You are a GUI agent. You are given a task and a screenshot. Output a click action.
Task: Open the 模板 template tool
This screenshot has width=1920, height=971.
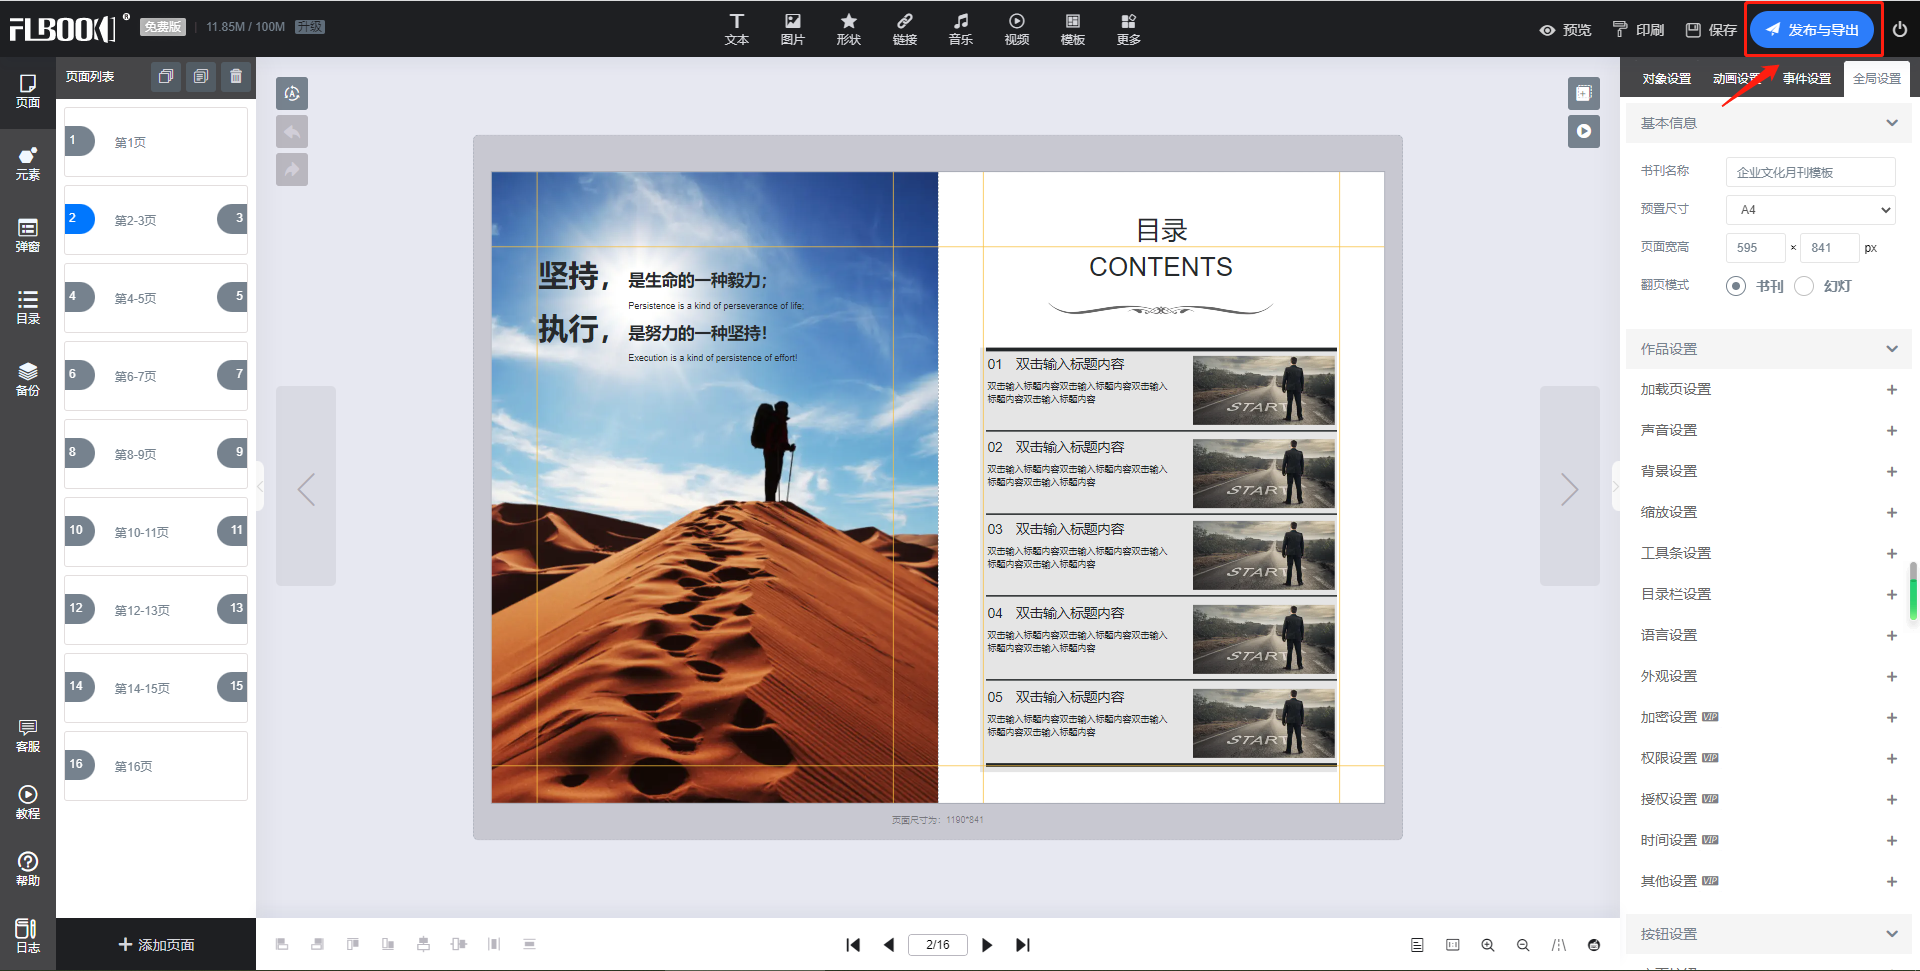(1073, 29)
